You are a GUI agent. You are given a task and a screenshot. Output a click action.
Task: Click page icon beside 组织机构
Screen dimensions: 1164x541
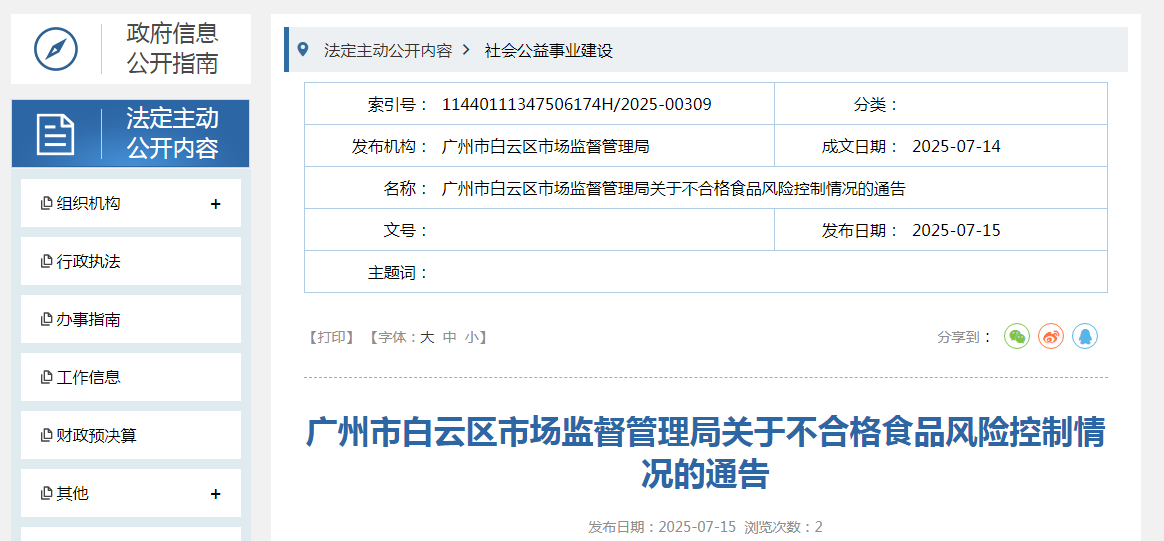[47, 203]
